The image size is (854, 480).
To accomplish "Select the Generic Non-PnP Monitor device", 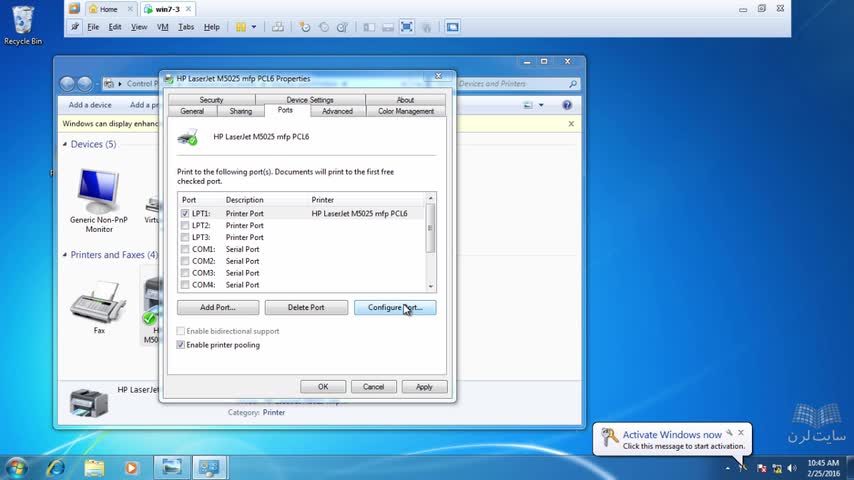I will 99,200.
